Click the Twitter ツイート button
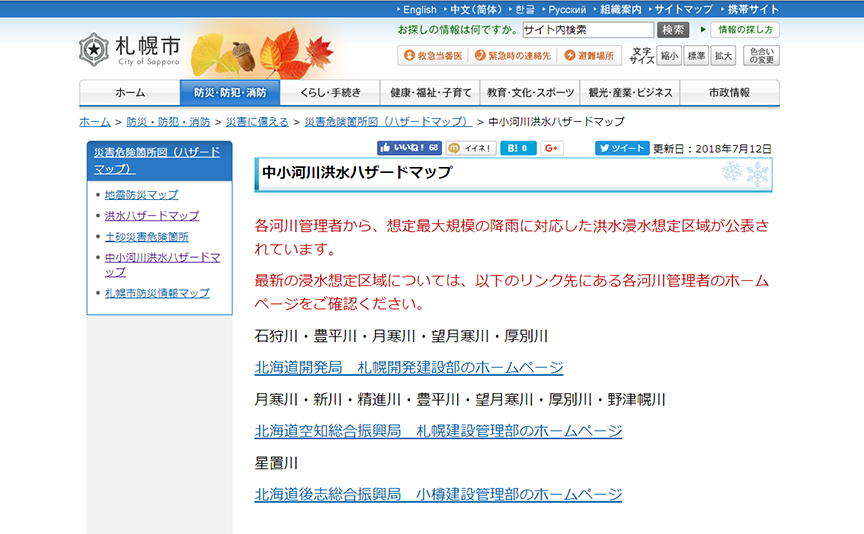Screen dimensions: 864x534 click(x=622, y=148)
